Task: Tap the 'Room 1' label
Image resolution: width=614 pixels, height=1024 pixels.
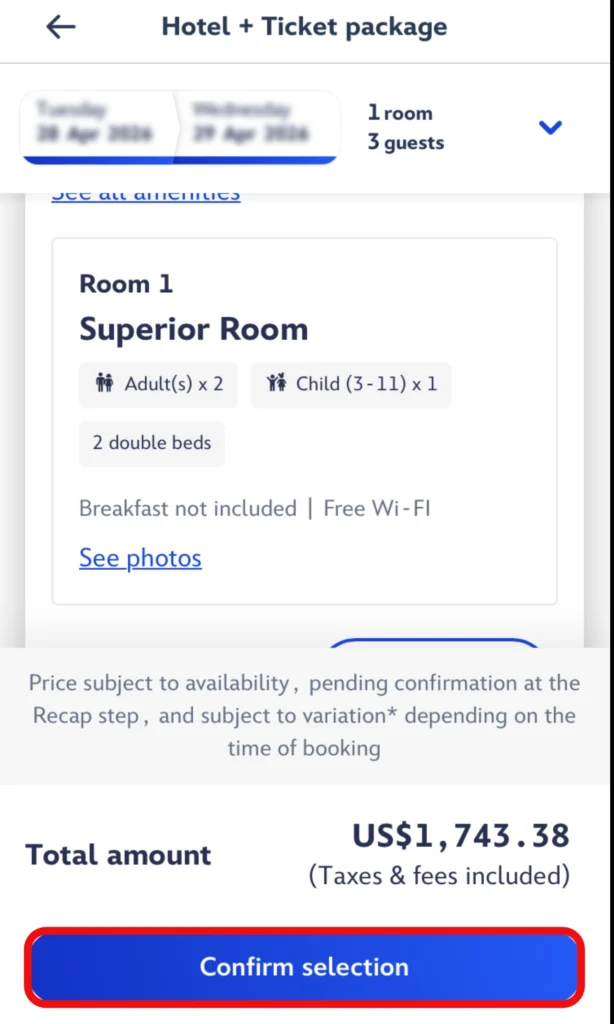Action: [126, 284]
